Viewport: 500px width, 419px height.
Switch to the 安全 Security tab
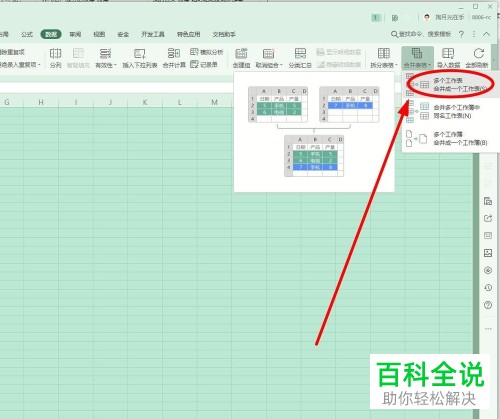[123, 34]
